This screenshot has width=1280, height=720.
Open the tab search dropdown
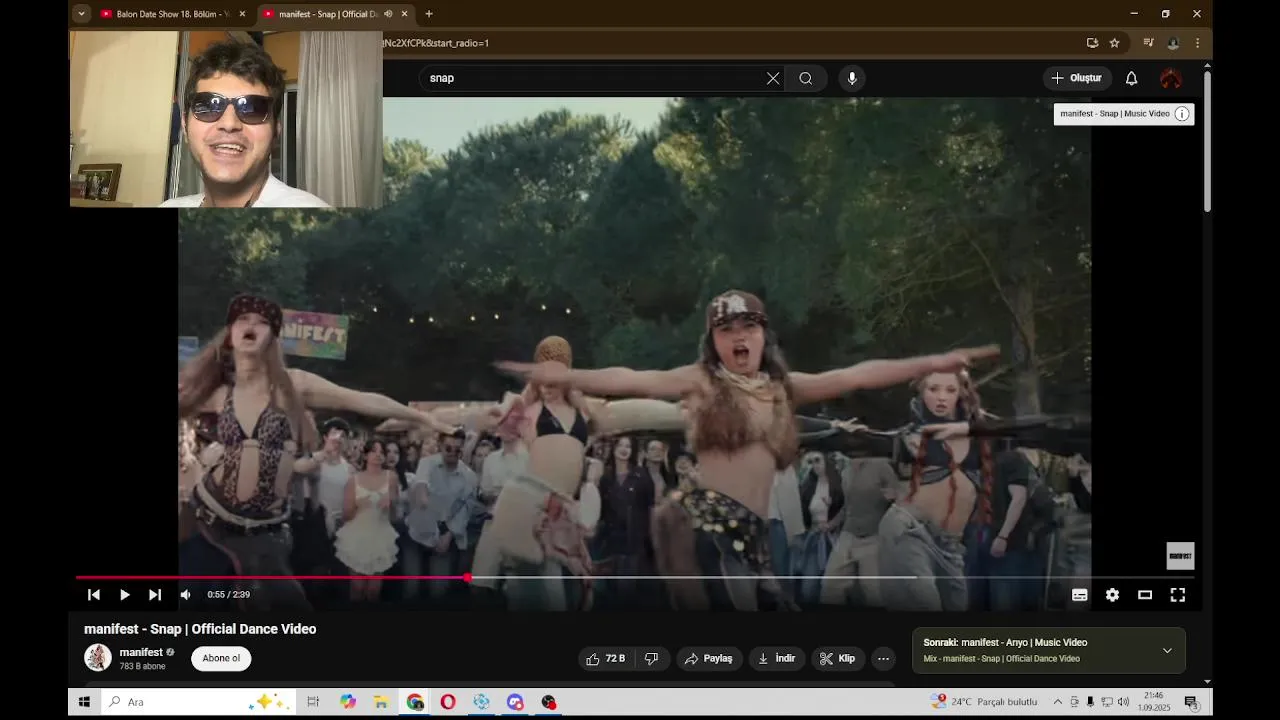[x=82, y=14]
